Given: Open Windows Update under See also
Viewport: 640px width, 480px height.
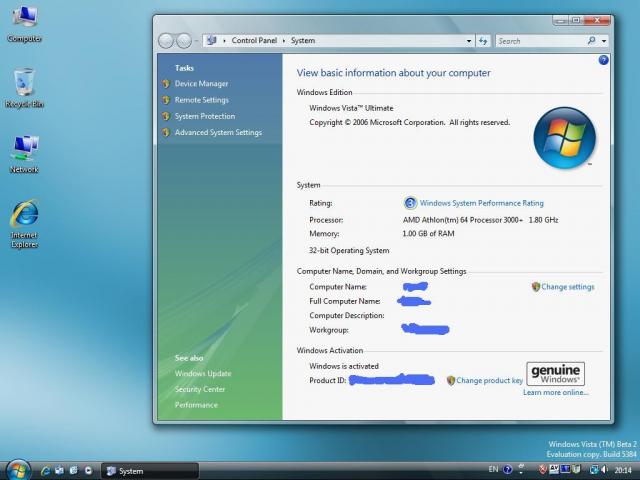Looking at the screenshot, I should pyautogui.click(x=203, y=373).
